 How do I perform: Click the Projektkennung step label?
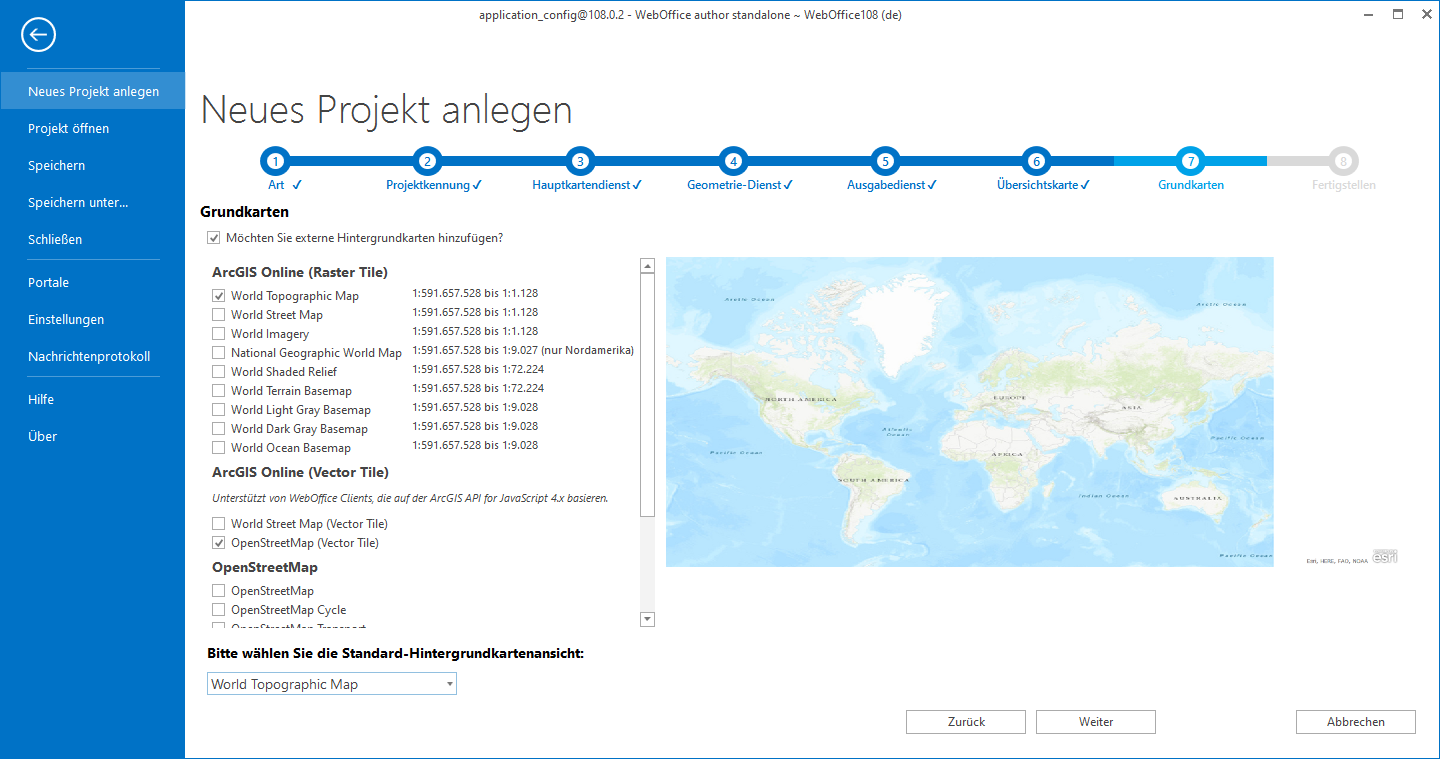pyautogui.click(x=428, y=185)
